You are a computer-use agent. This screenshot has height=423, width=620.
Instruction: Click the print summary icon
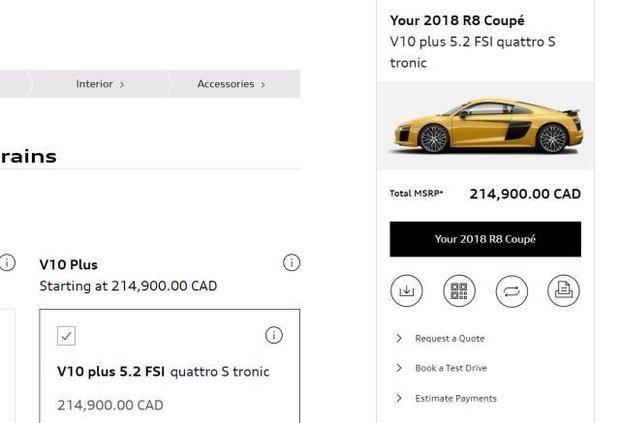tap(563, 291)
